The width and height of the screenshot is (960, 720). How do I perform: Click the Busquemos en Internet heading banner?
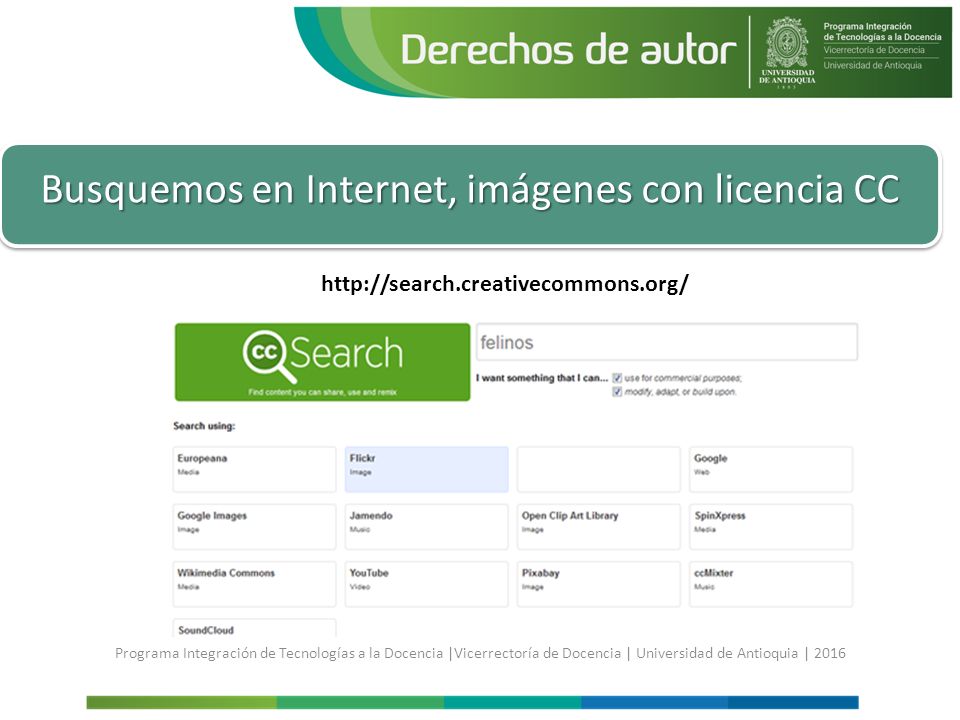470,195
